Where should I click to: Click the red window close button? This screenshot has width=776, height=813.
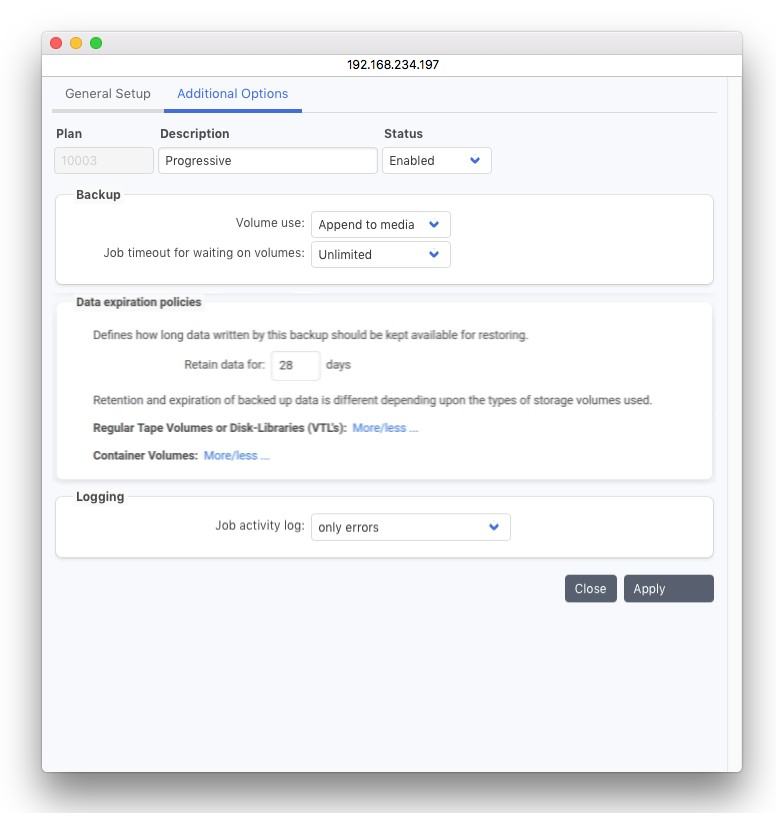tap(56, 43)
